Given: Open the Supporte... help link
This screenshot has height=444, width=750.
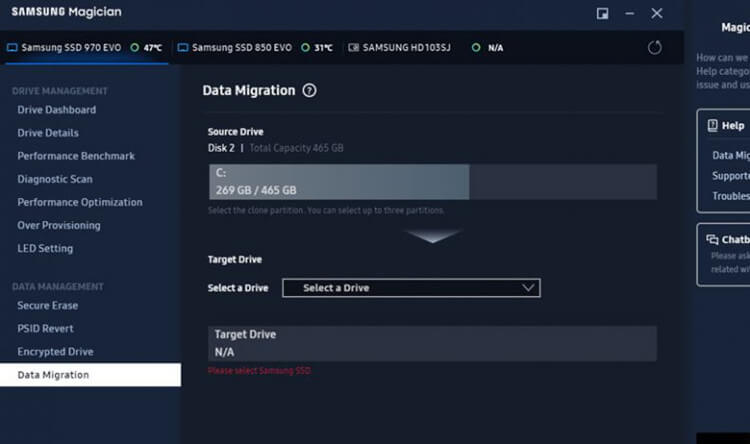Looking at the screenshot, I should 731,176.
